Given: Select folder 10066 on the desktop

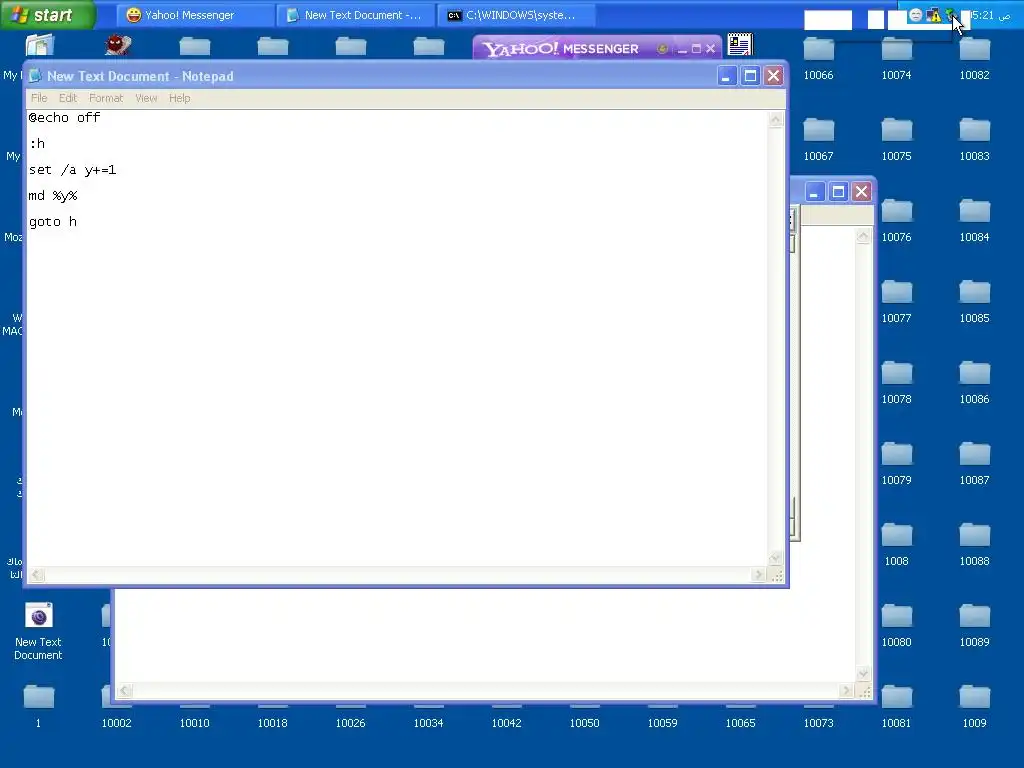Looking at the screenshot, I should coord(818,59).
